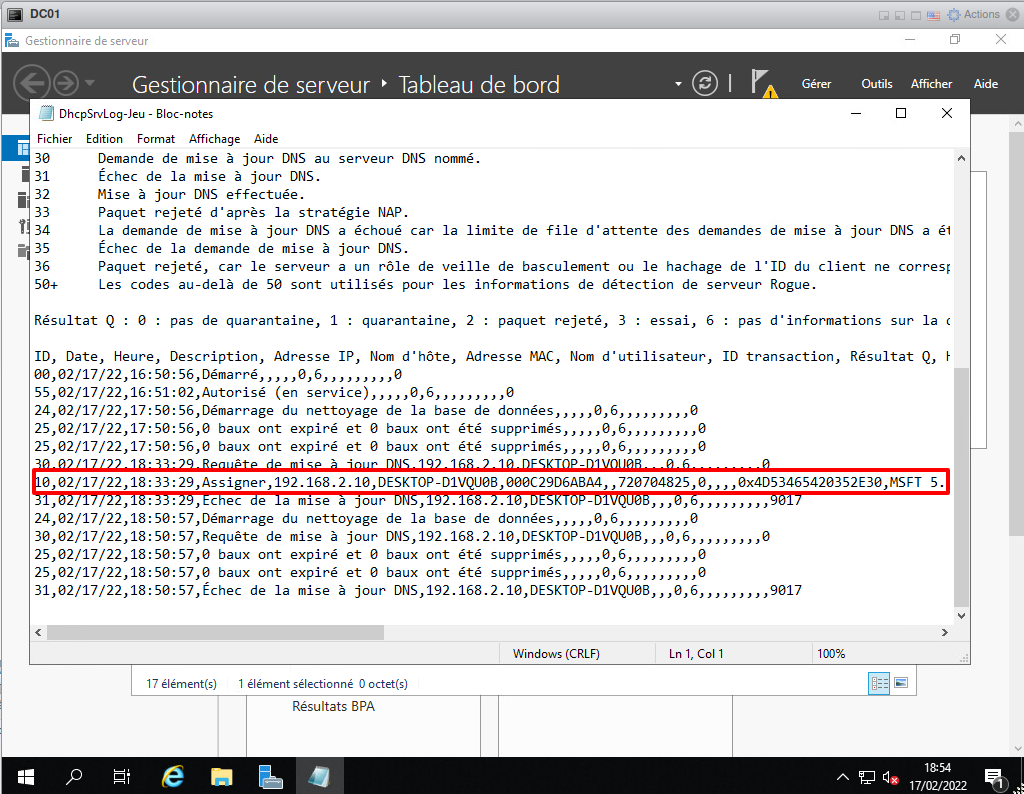Click the back navigation arrow
Screen dimensions: 1024x794
pyautogui.click(x=32, y=83)
